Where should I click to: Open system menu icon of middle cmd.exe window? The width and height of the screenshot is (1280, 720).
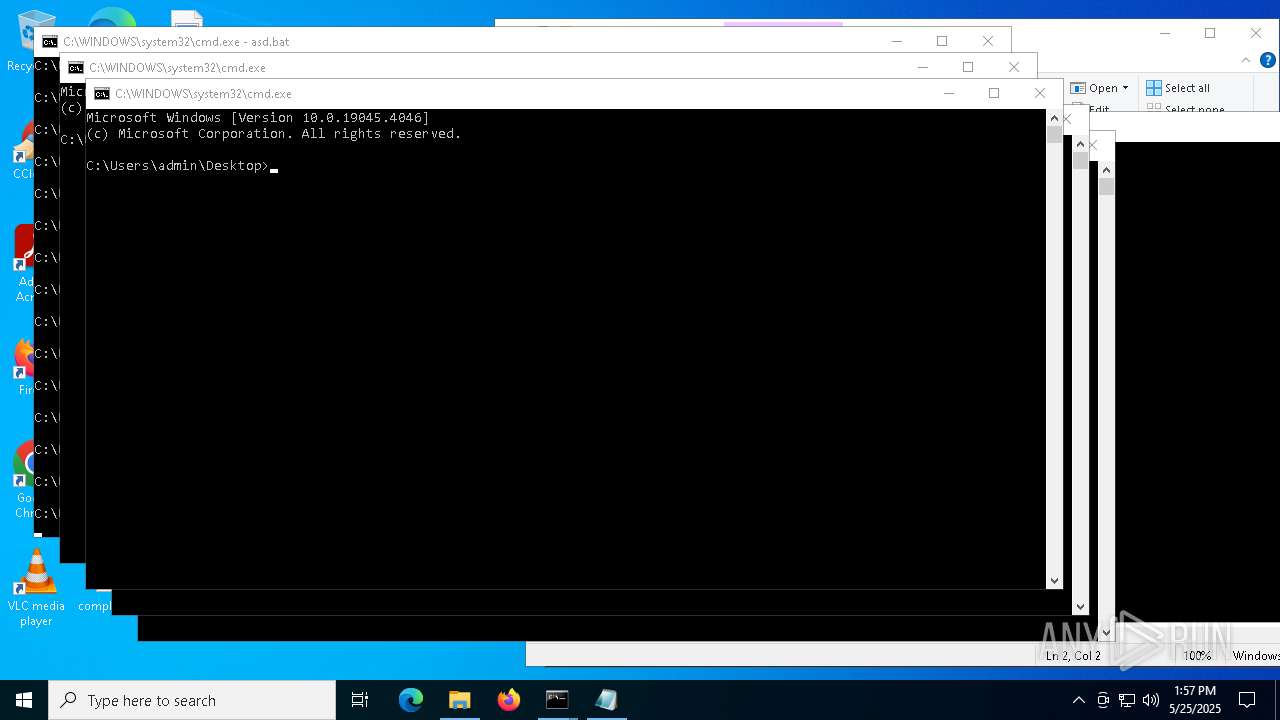tap(76, 68)
